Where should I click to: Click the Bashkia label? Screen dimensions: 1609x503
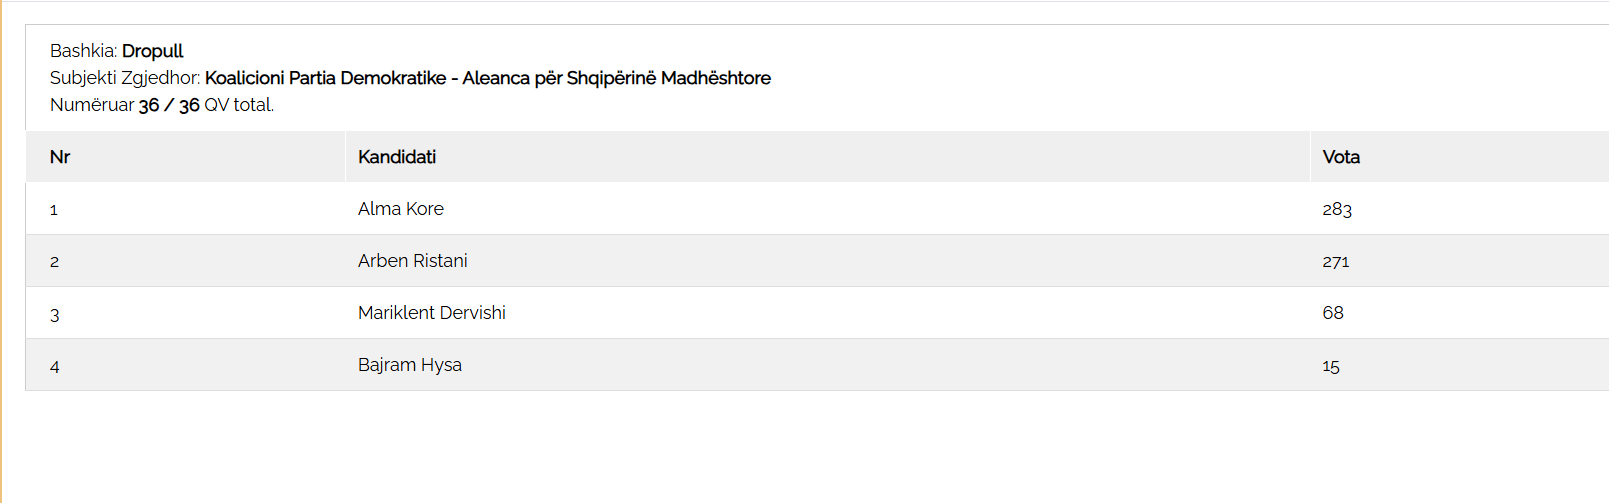pos(83,51)
